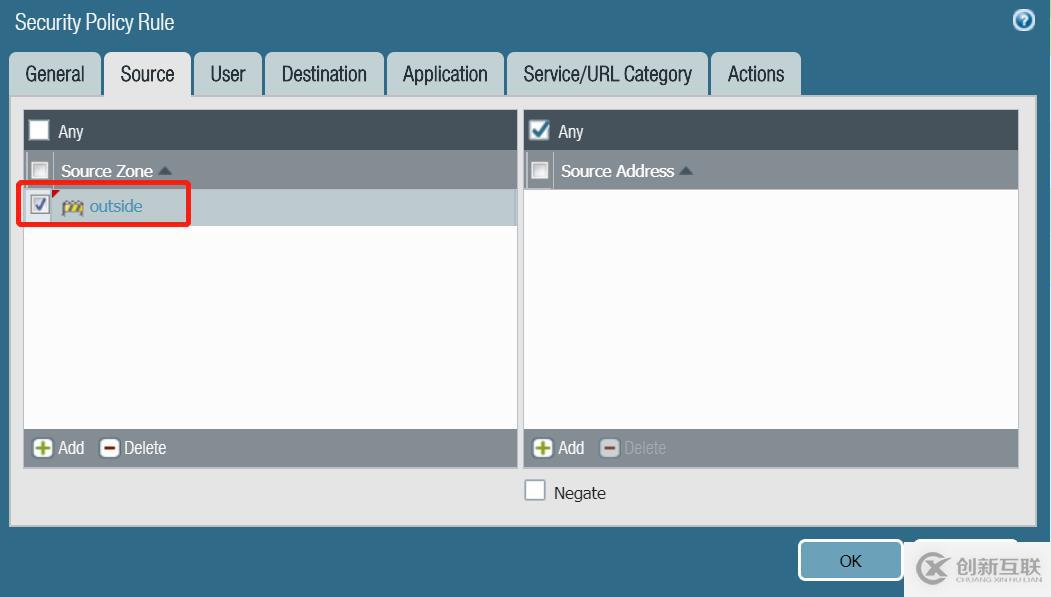
Task: Click the green Add icon under Source Zone
Action: tap(43, 448)
